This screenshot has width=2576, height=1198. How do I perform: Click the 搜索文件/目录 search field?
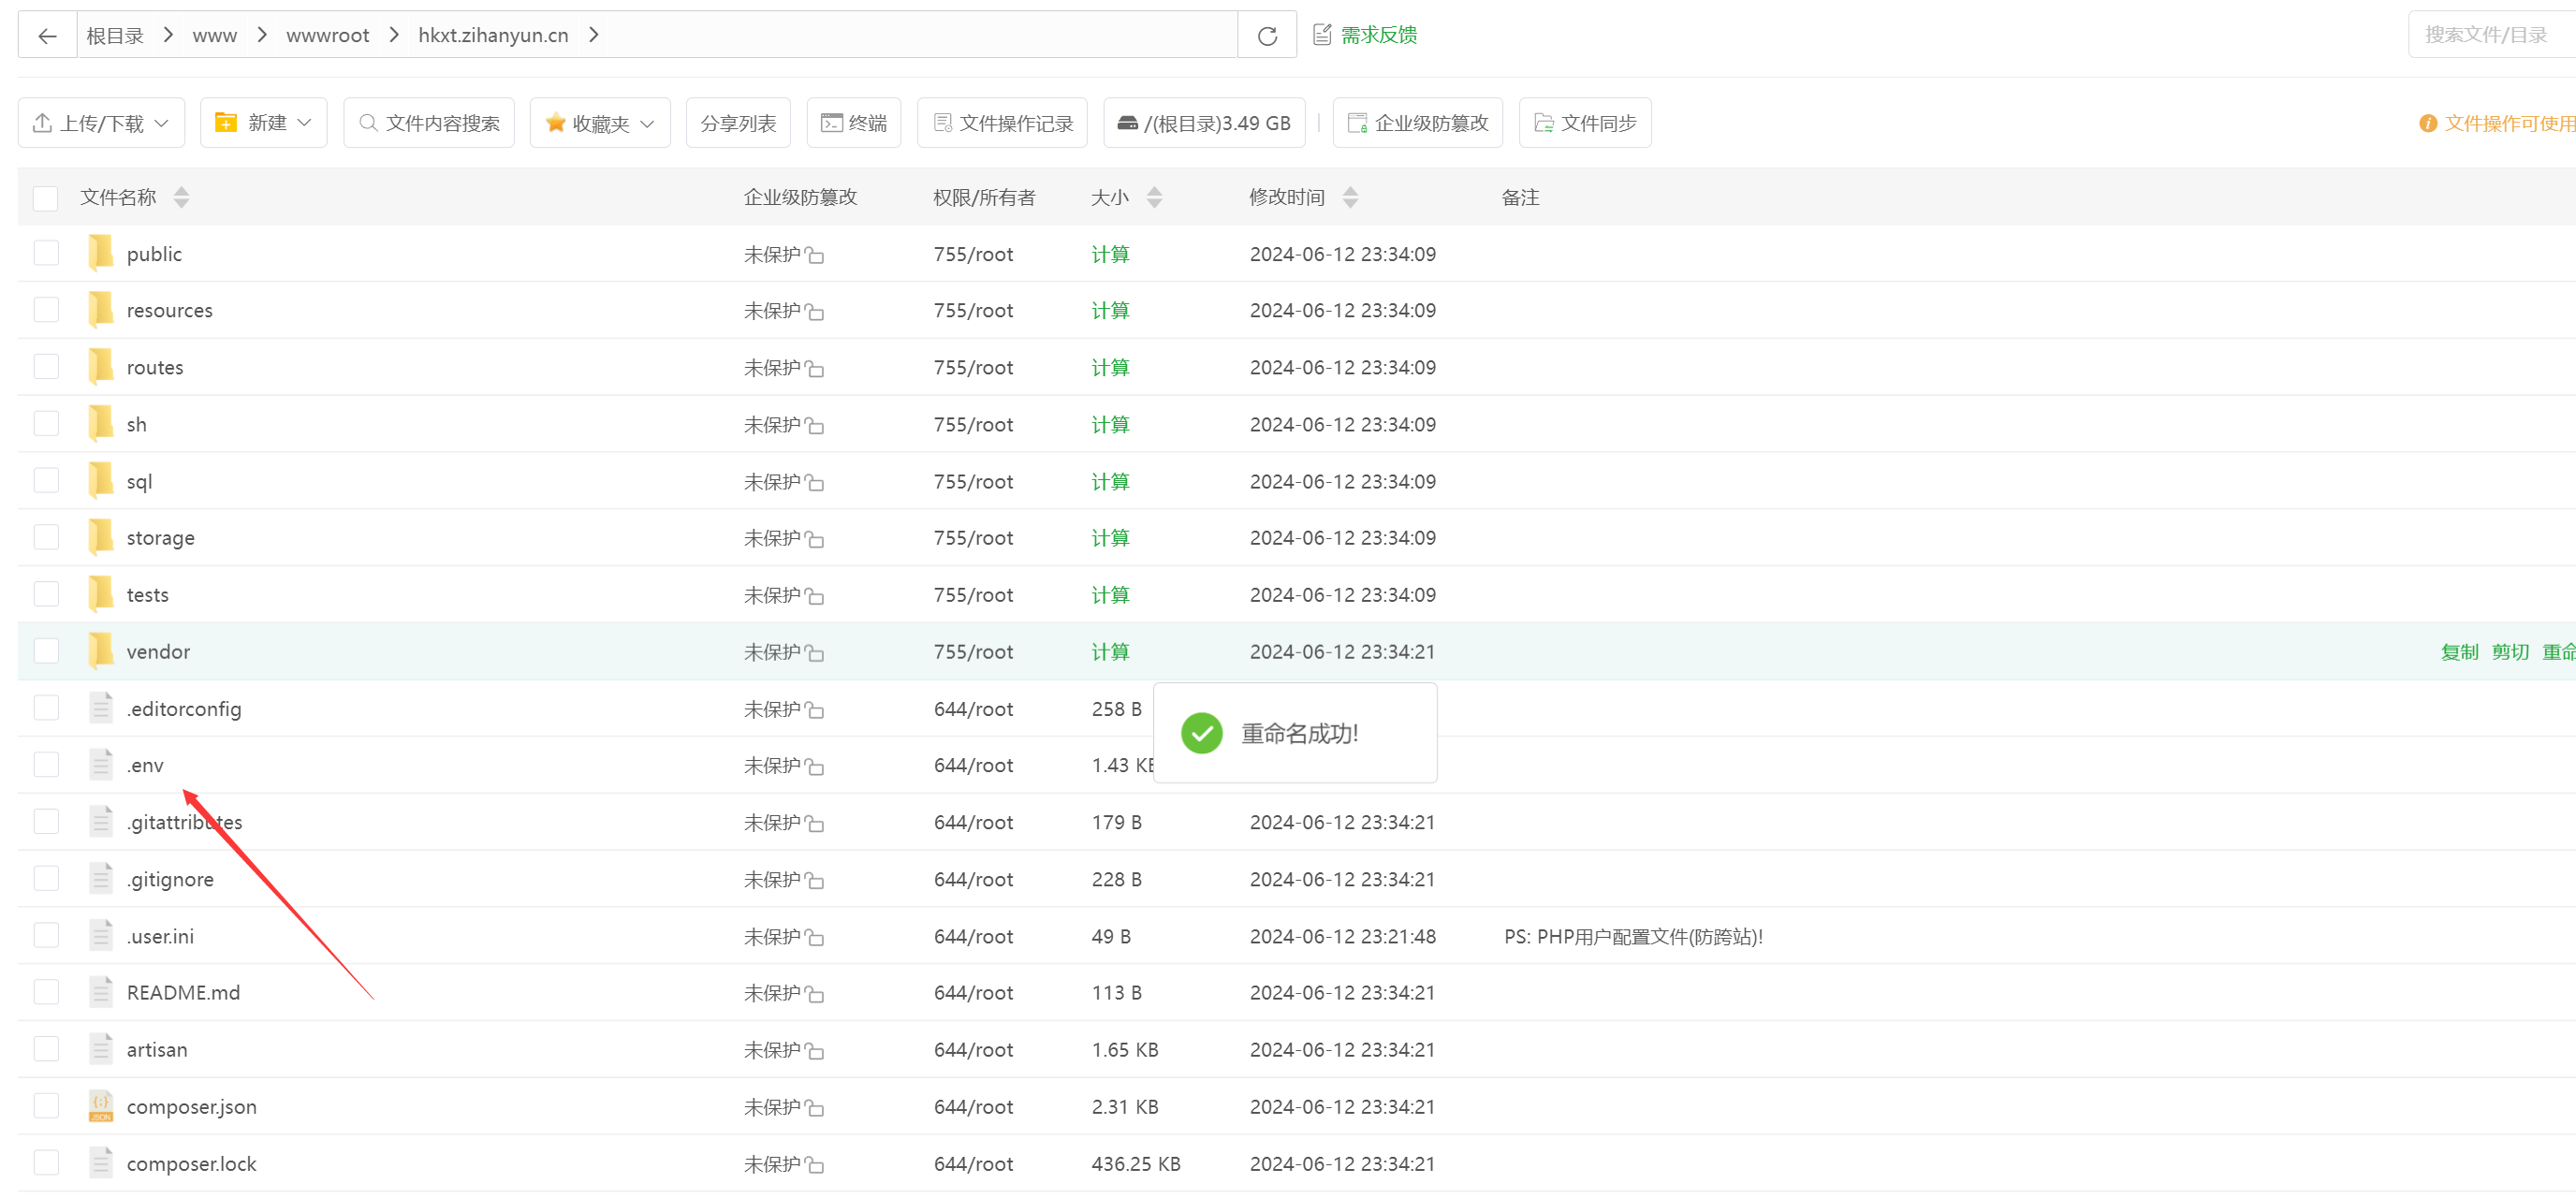tap(2492, 35)
